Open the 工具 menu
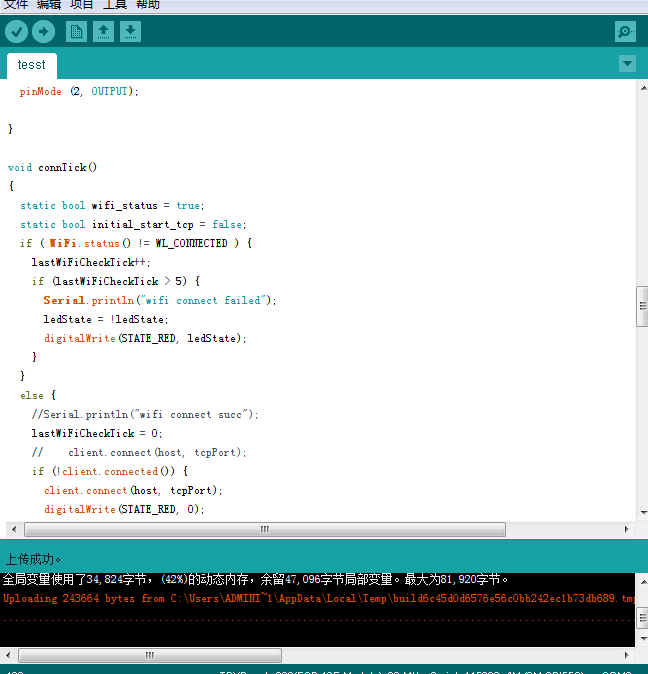Image resolution: width=648 pixels, height=674 pixels. pyautogui.click(x=115, y=5)
